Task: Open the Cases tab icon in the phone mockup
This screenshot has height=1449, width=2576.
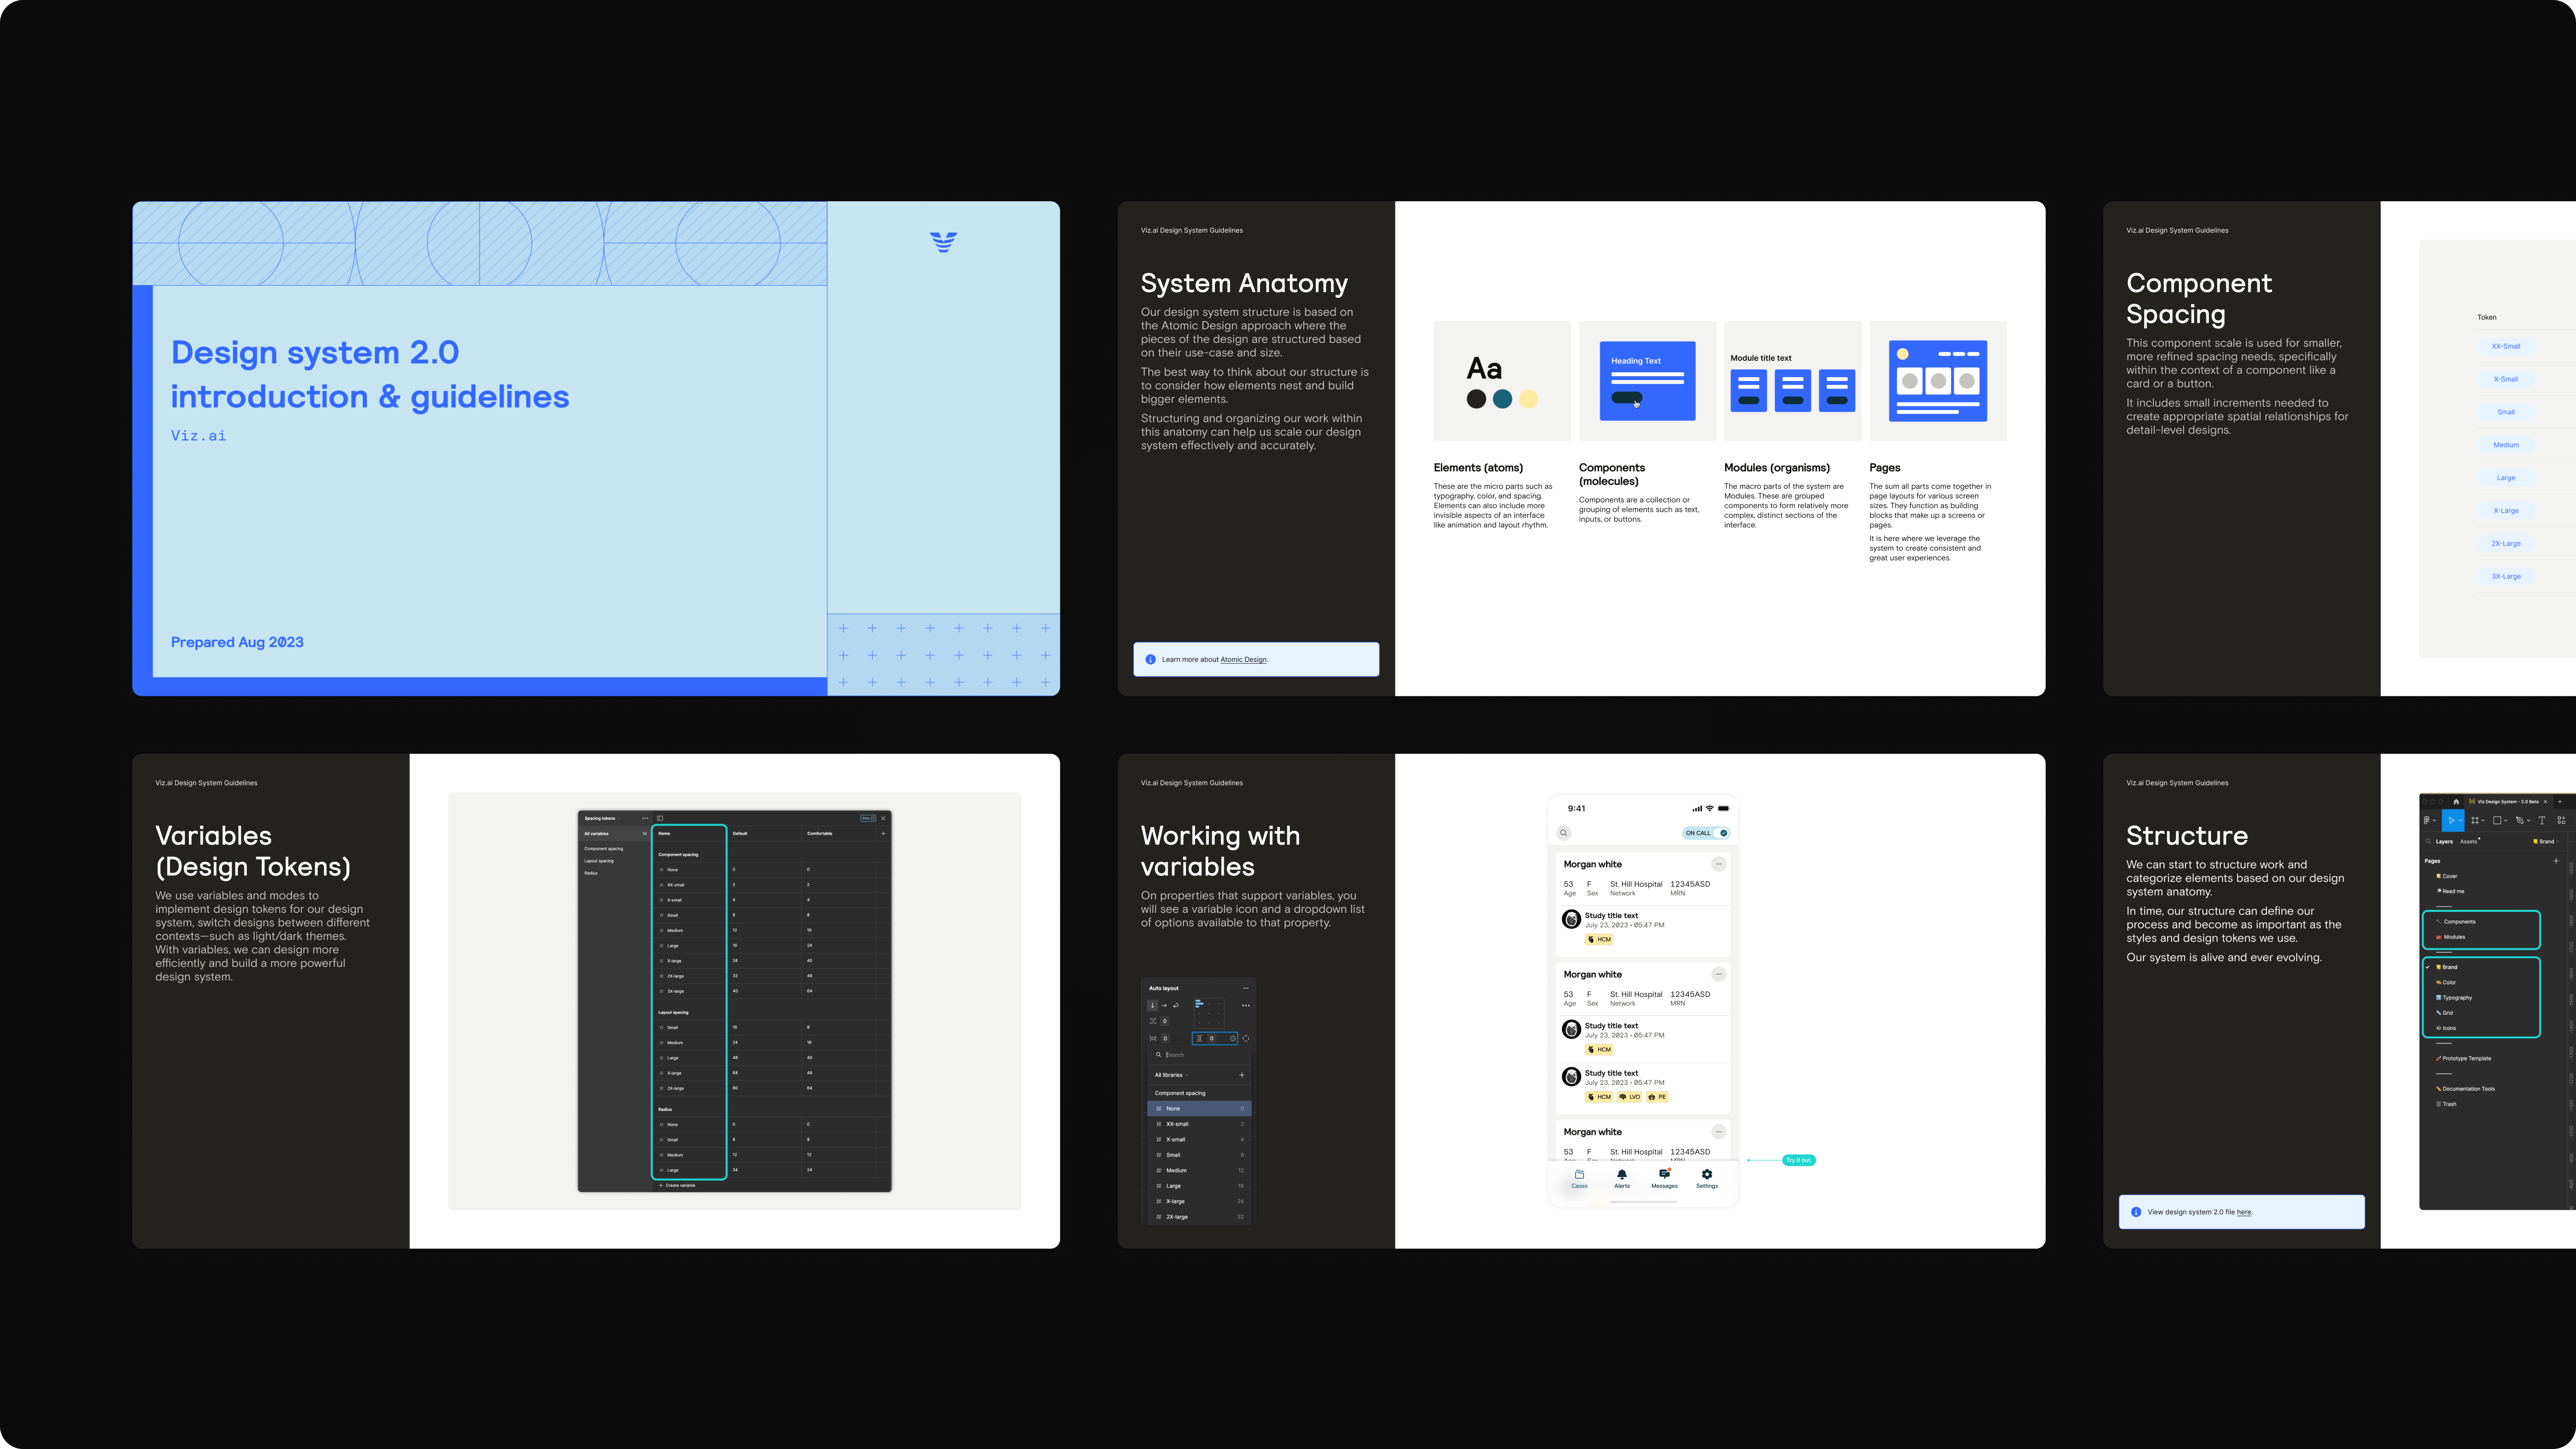Action: click(1579, 1174)
